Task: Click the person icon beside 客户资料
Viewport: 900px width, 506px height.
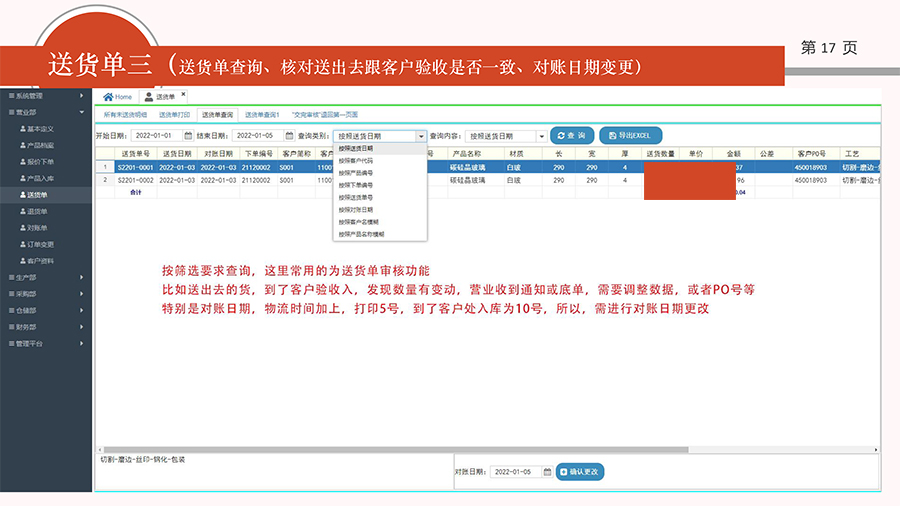Action: 23,261
